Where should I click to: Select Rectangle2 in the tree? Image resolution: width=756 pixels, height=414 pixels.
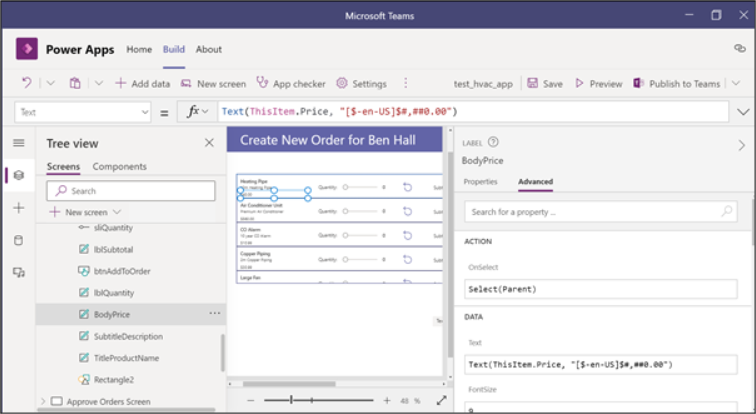(x=114, y=380)
